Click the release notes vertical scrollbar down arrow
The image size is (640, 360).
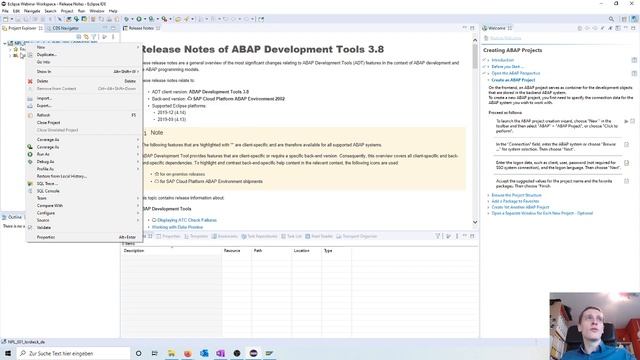475,222
